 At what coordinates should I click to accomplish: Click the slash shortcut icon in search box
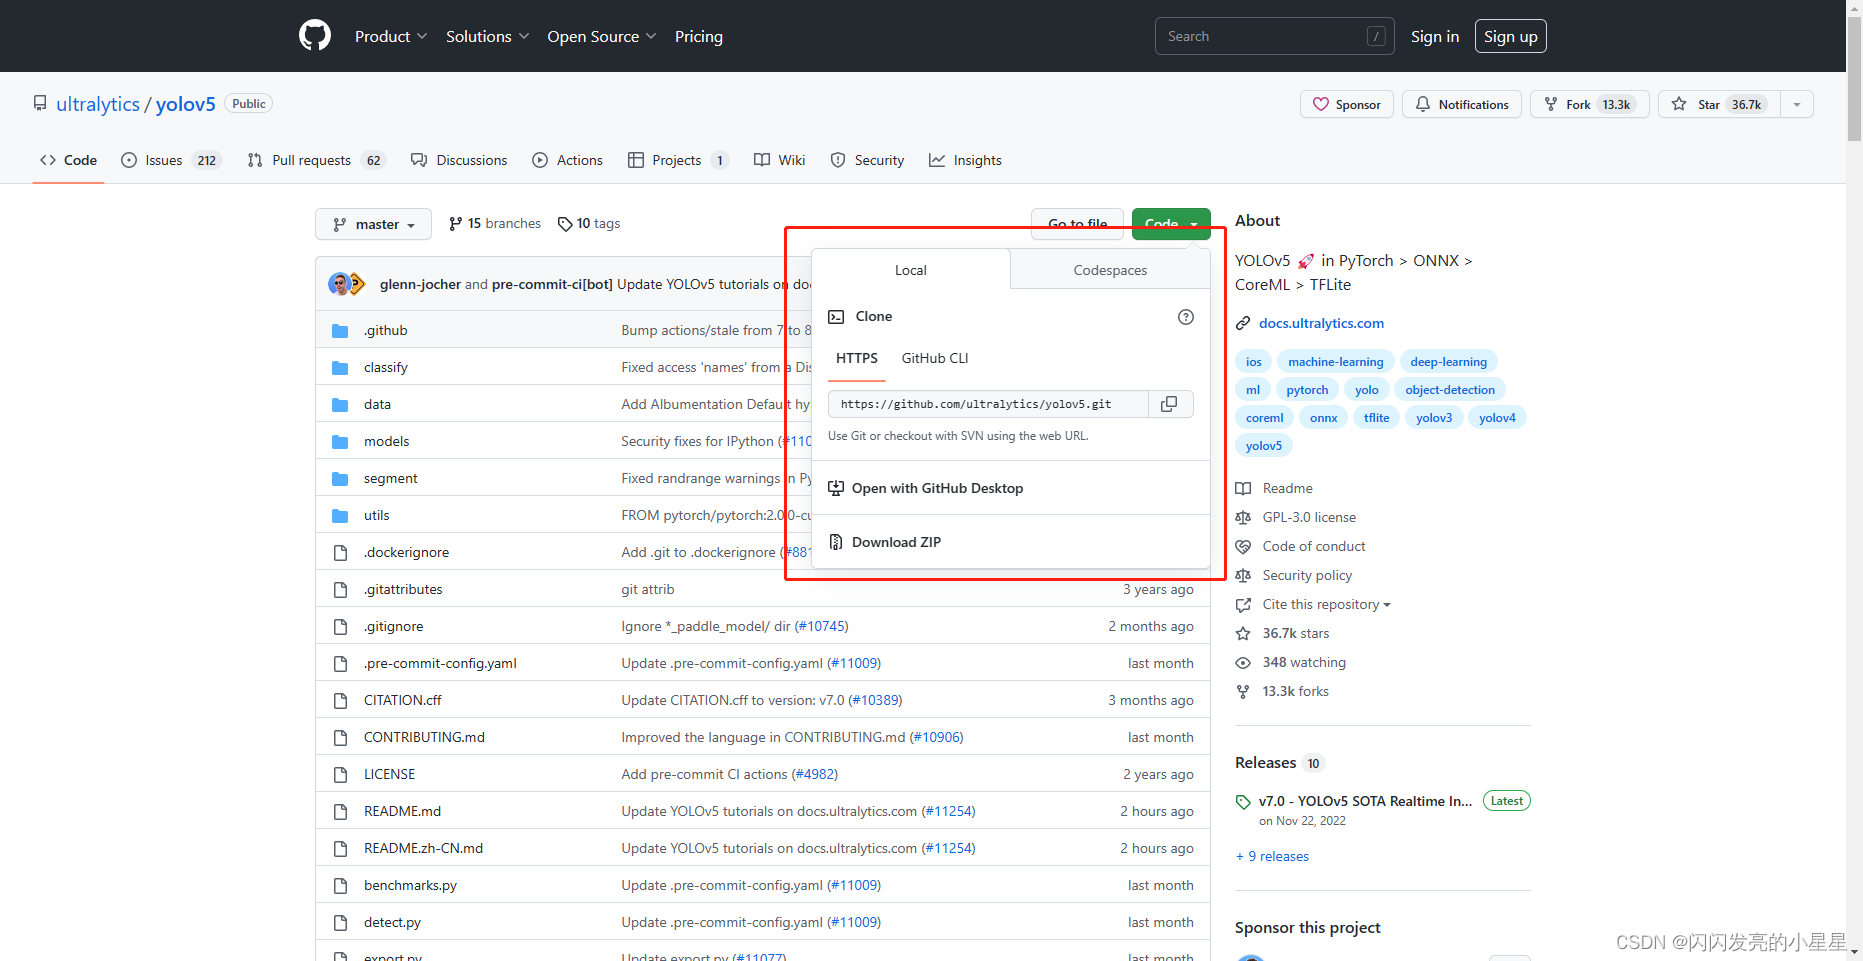pos(1376,36)
